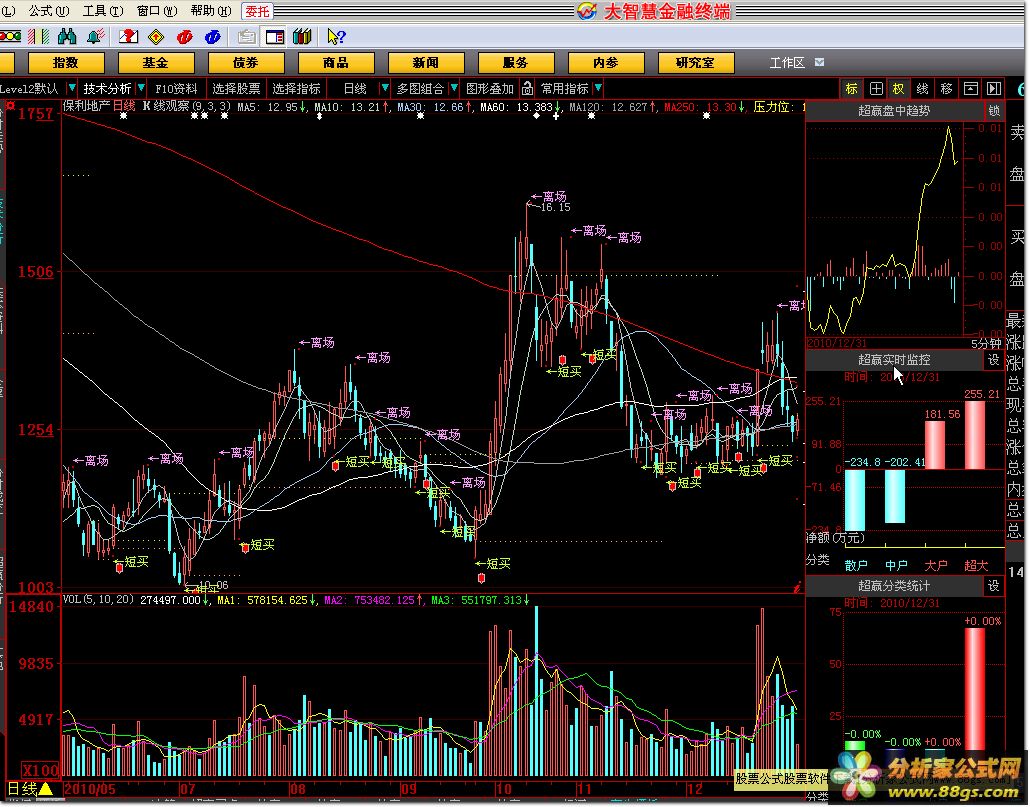Click the grayed-out clipboard toolbar icon
The image size is (1030, 807).
(x=246, y=37)
